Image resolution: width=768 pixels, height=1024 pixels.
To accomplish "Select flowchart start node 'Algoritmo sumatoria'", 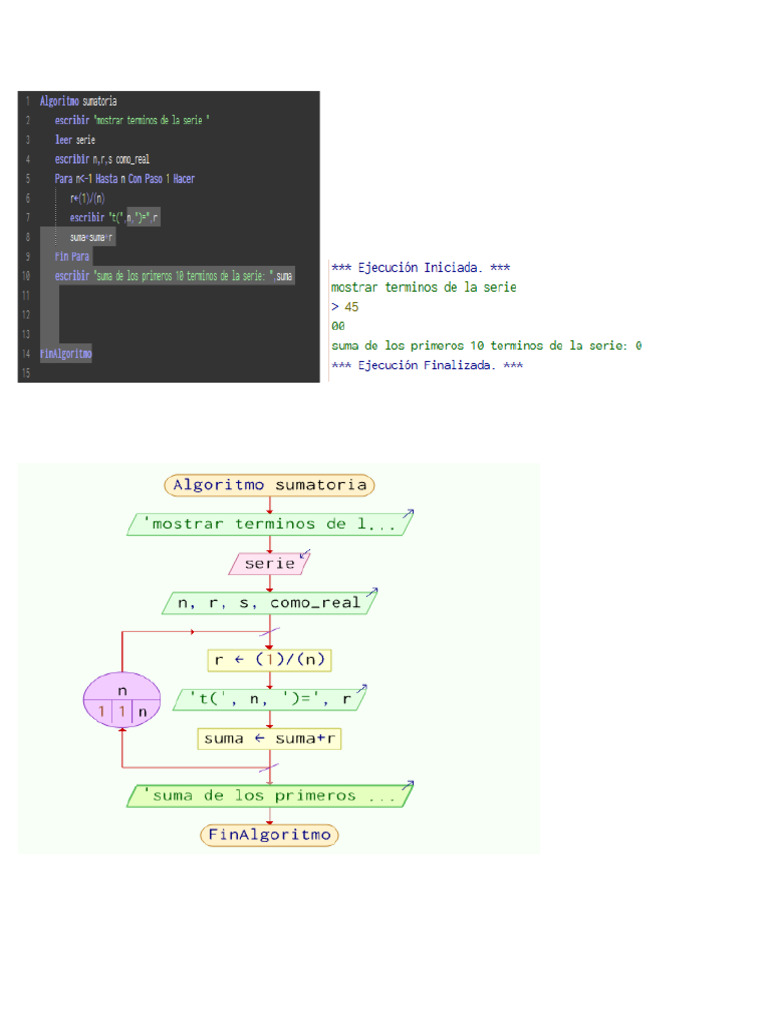I will pos(269,485).
